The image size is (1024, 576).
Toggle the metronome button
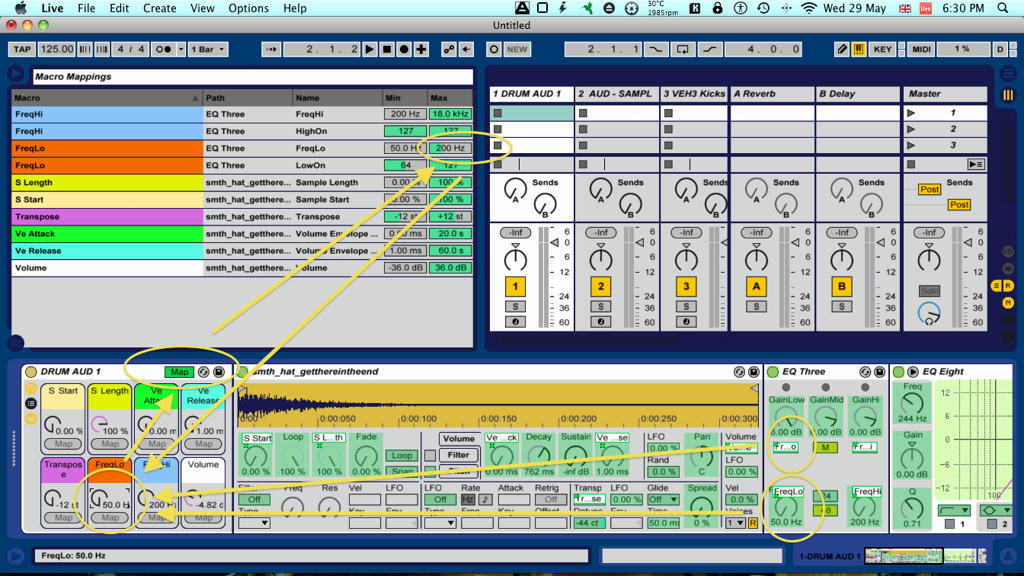pyautogui.click(x=163, y=49)
